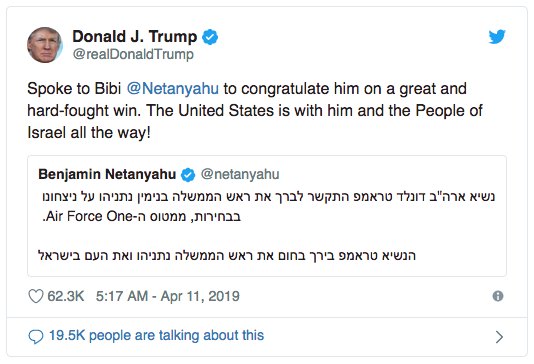Open Donald J. Trump's profile avatar
The width and height of the screenshot is (534, 364).
click(45, 45)
